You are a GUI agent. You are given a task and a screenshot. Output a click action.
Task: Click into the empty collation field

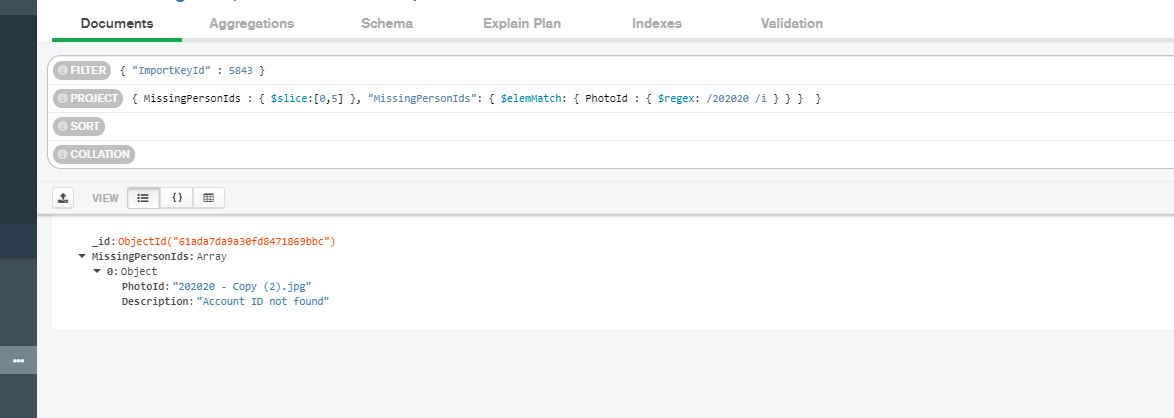tap(655, 154)
